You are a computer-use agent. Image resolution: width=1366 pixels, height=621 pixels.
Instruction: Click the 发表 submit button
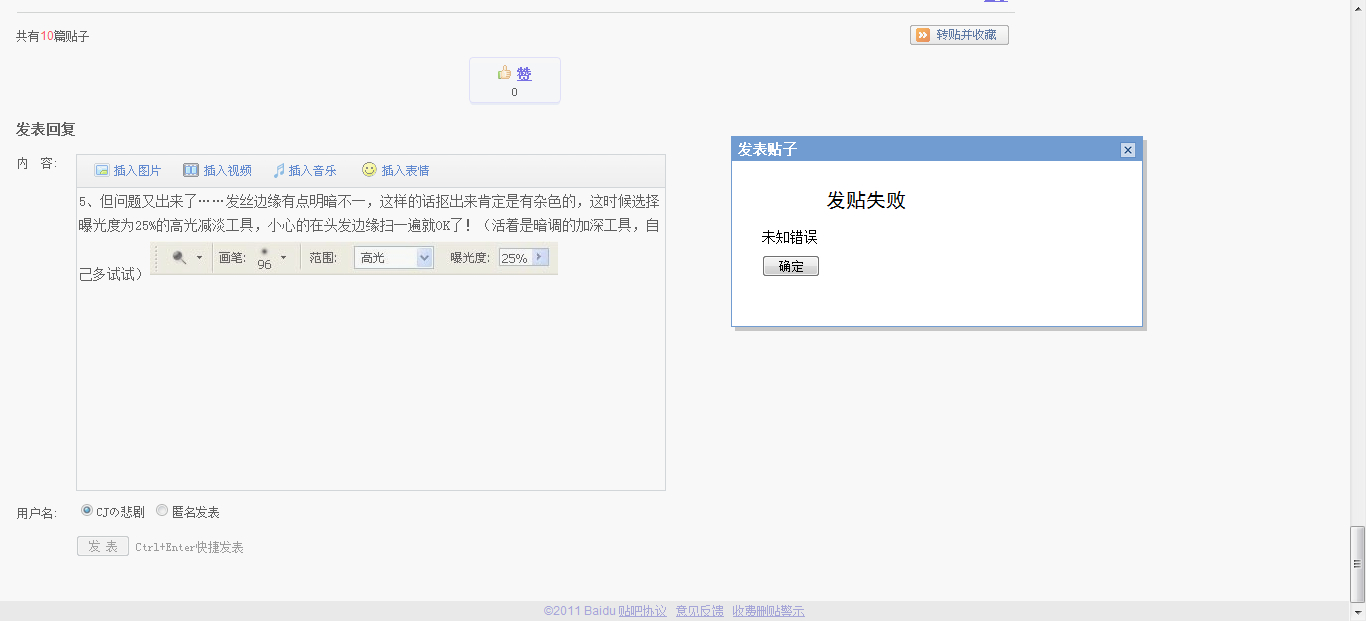103,547
